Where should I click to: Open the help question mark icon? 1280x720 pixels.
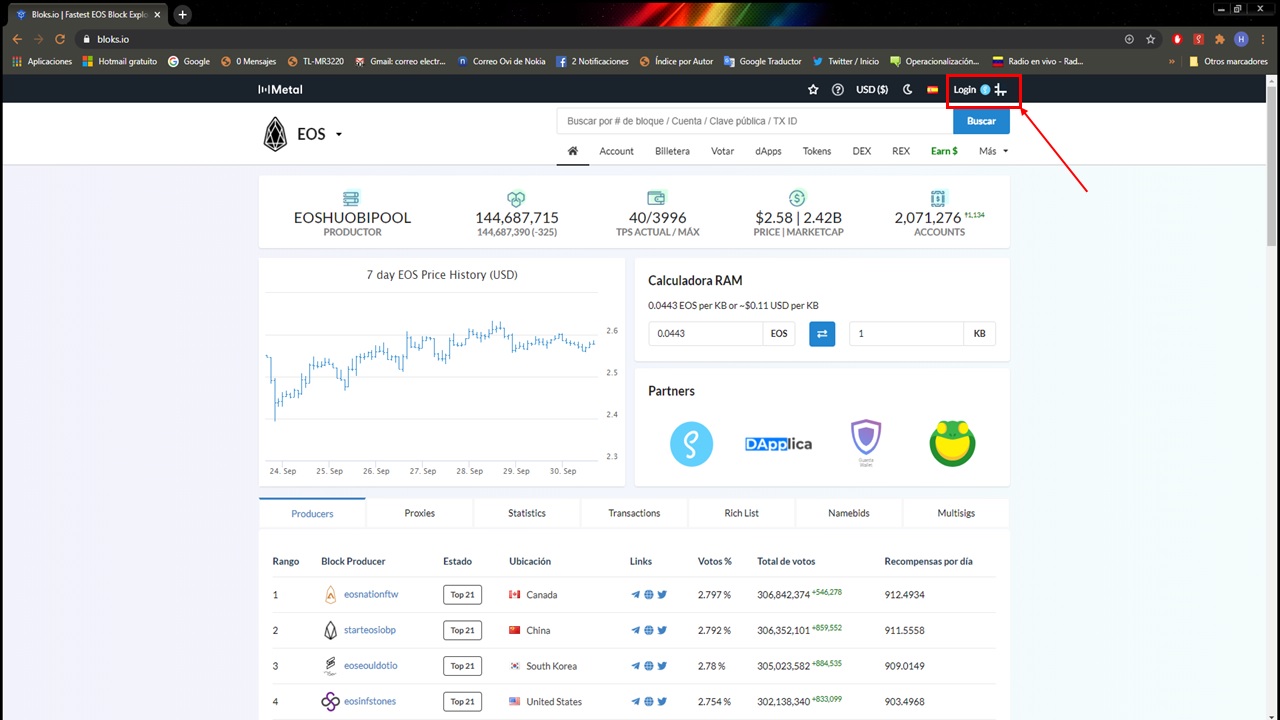pos(838,90)
